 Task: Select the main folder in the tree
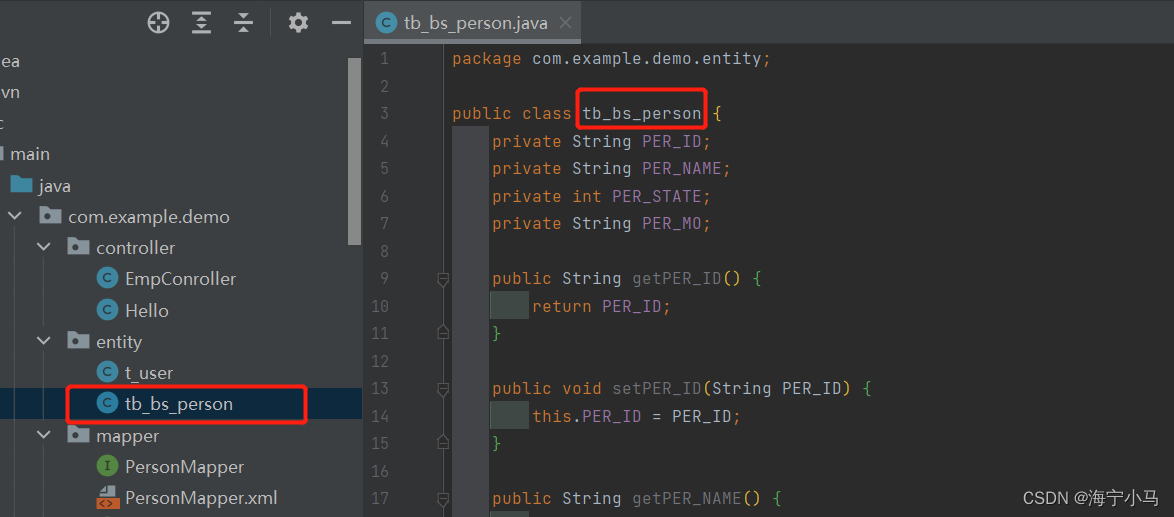click(30, 154)
